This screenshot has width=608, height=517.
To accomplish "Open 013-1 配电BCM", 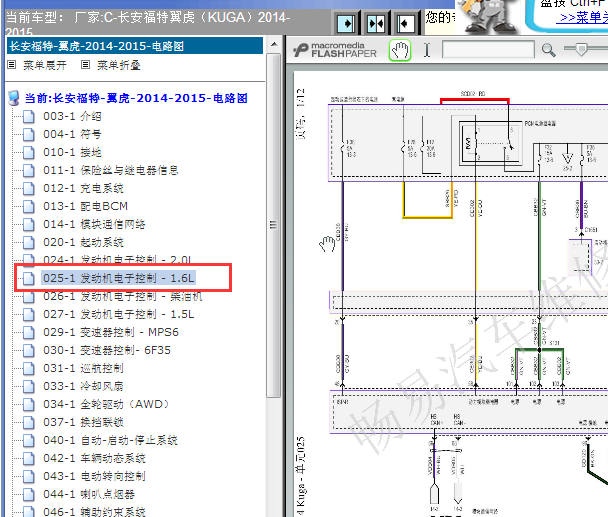I will point(85,206).
